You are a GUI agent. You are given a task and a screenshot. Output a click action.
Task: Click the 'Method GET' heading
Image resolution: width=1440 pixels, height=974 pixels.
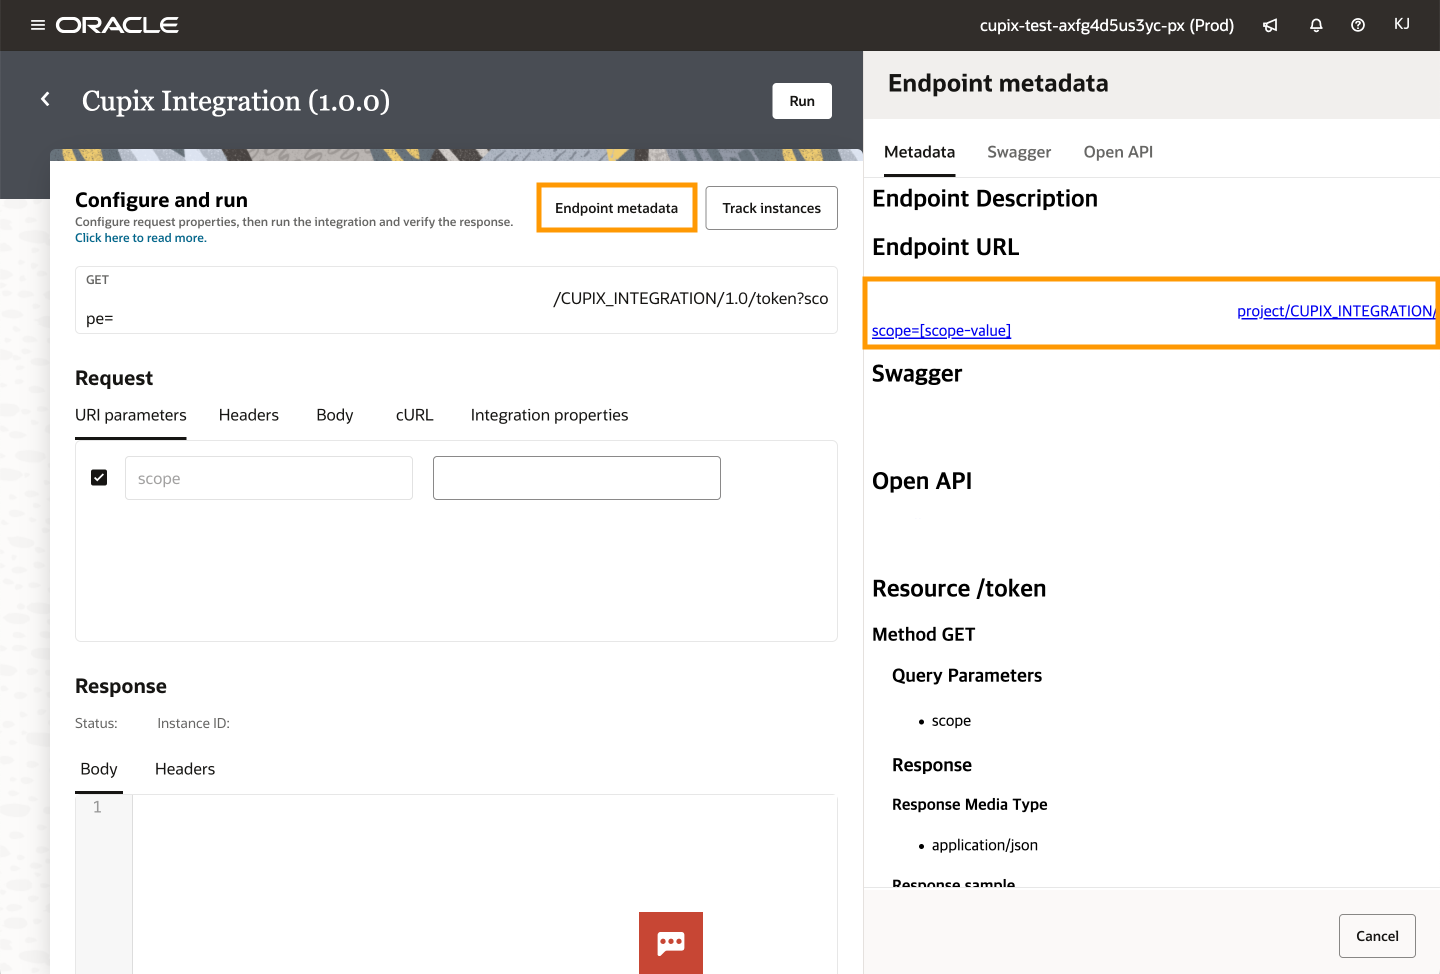924,634
